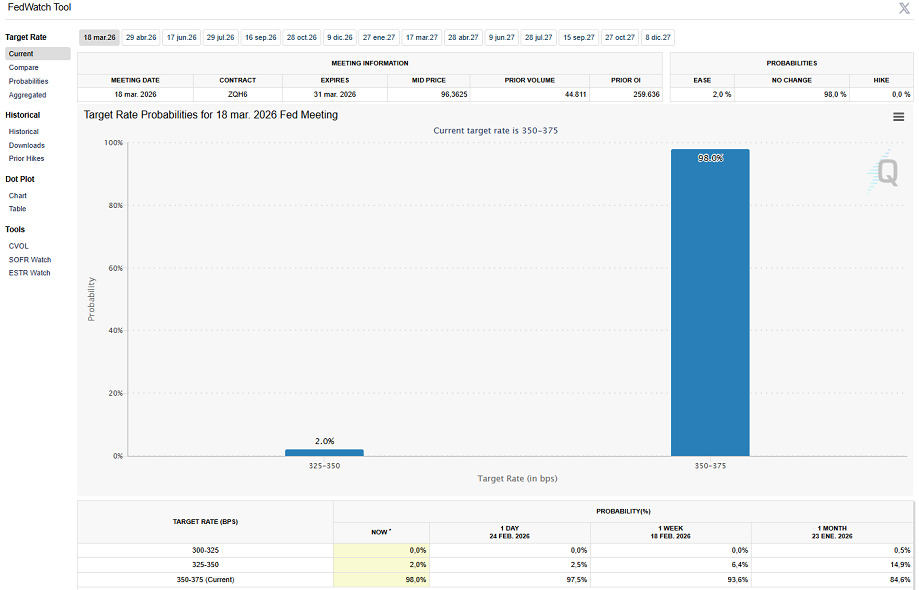Open ESTR Watch tool

[29, 272]
